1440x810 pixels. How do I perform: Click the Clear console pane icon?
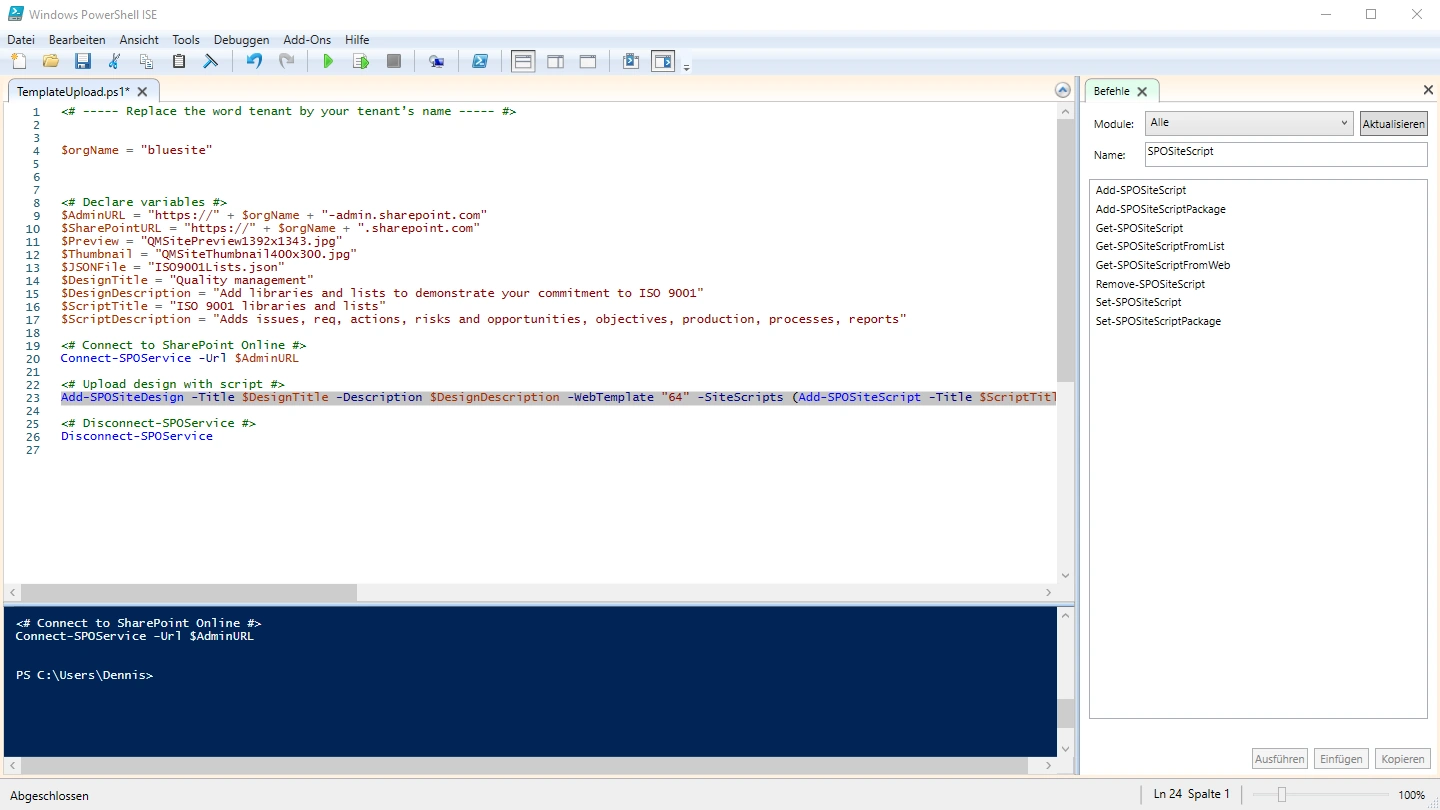211,62
